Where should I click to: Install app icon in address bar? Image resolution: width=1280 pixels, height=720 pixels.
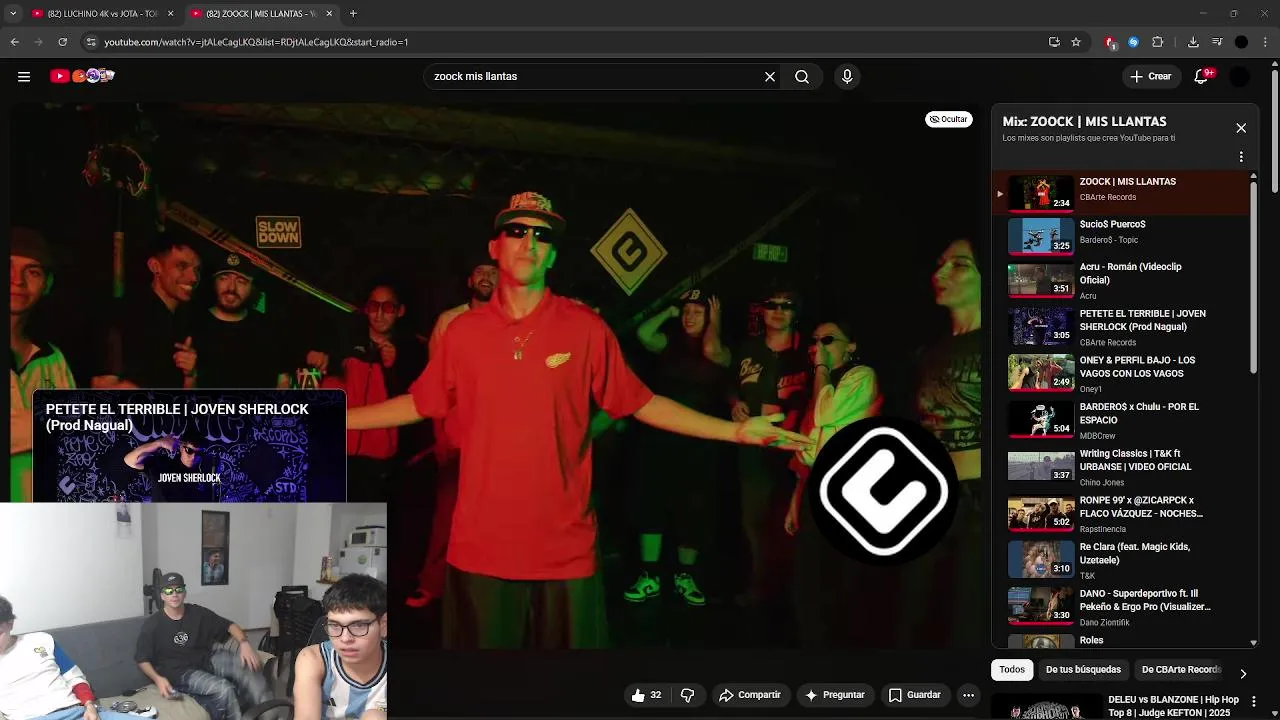tap(1054, 42)
